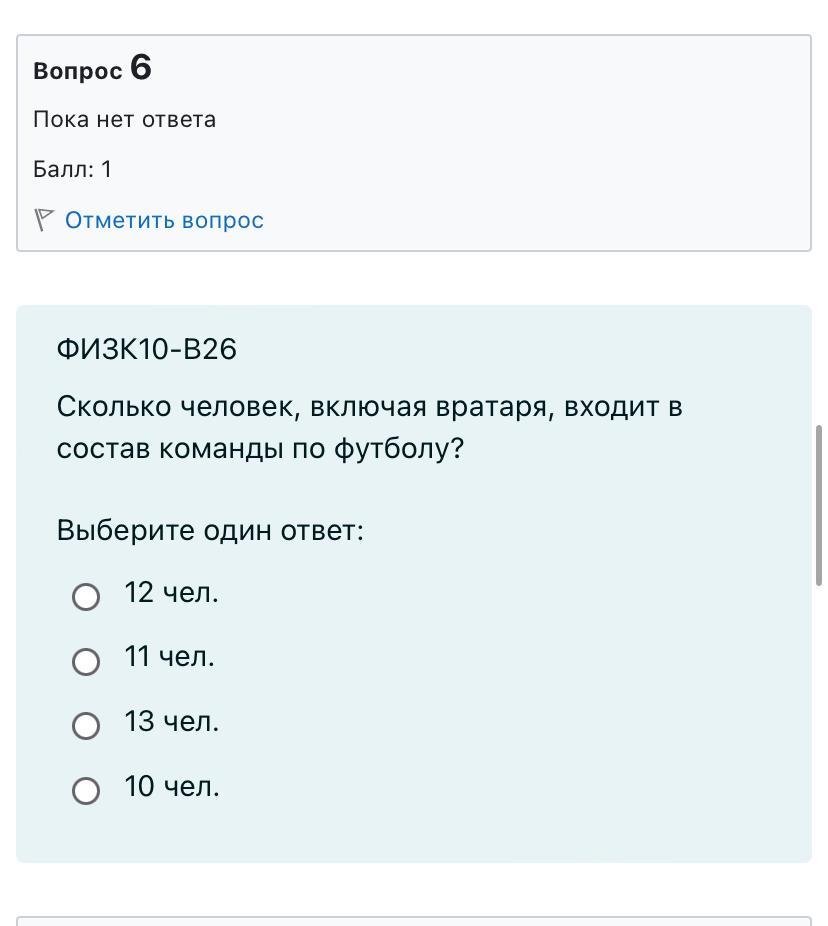Click the 'Выберите один ответ:' prompt
The width and height of the screenshot is (828, 926).
coord(210,530)
